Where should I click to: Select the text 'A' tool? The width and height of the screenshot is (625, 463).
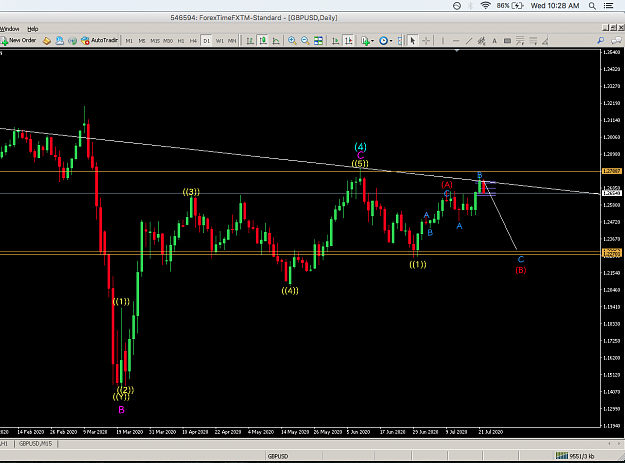494,41
